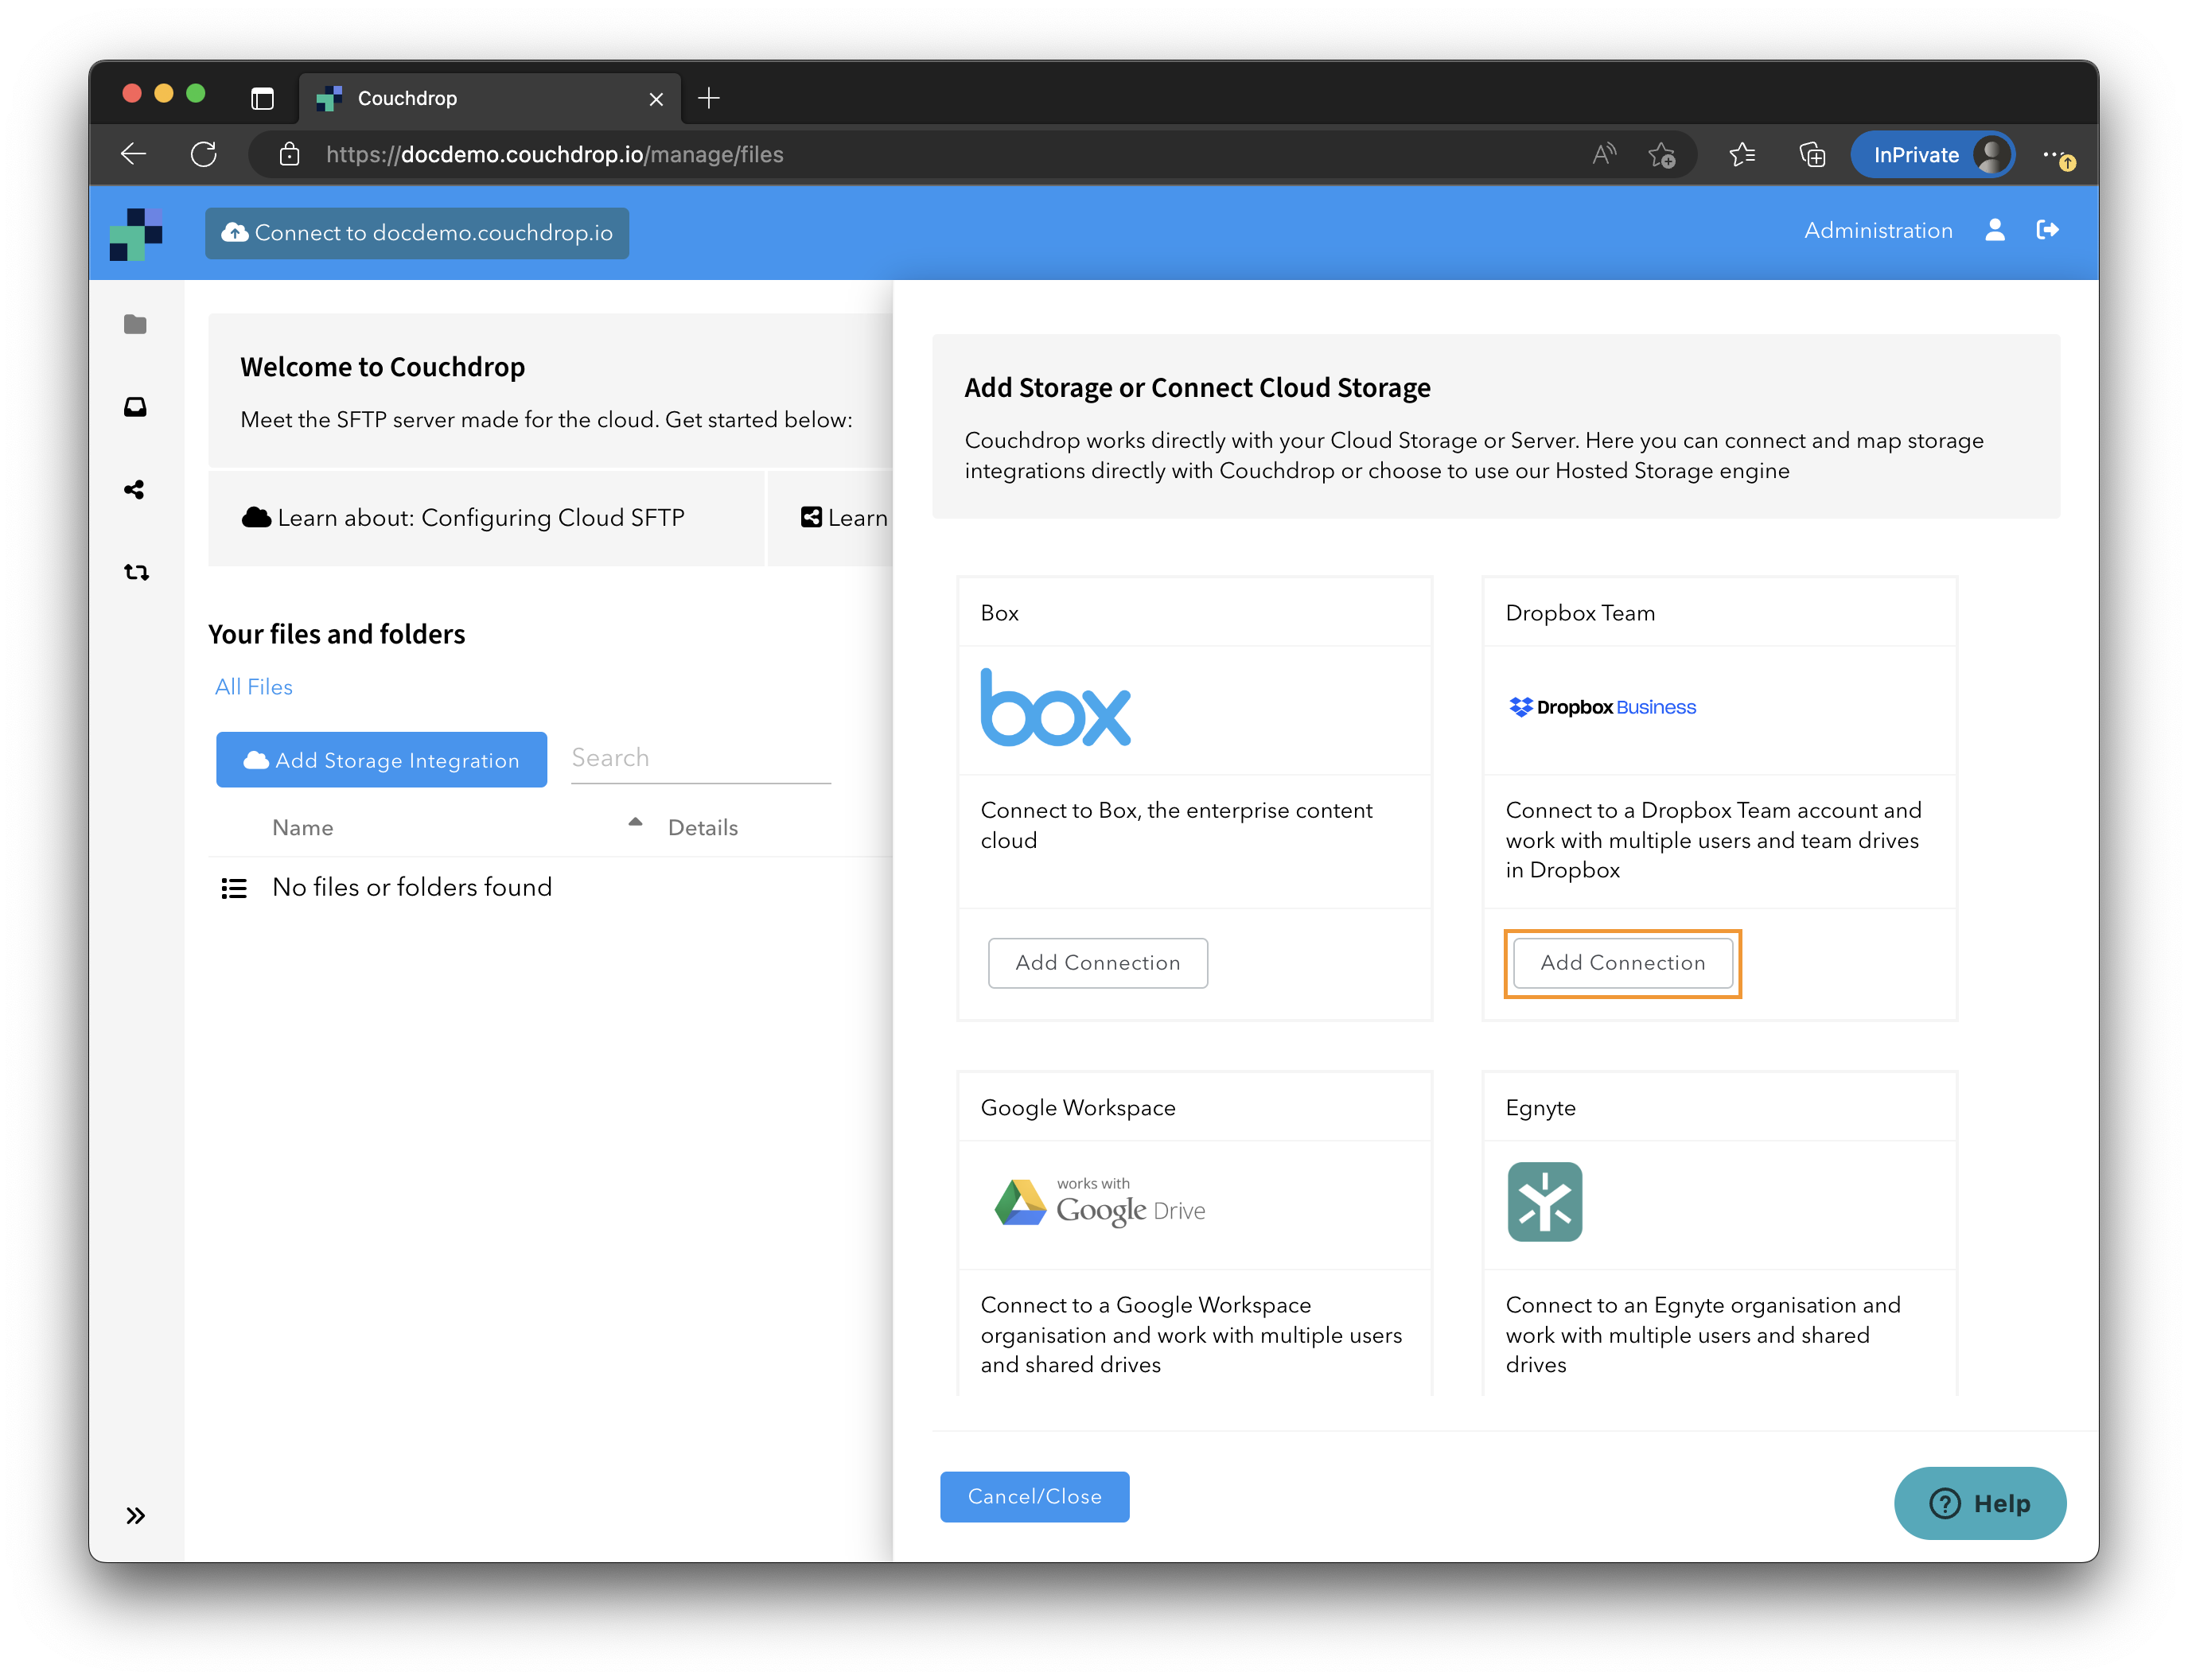This screenshot has height=1680, width=2188.
Task: Open the sharing sidebar icon
Action: [135, 490]
